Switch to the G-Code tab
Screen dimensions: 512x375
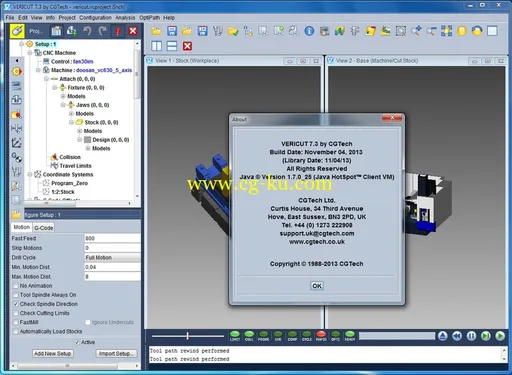point(44,228)
